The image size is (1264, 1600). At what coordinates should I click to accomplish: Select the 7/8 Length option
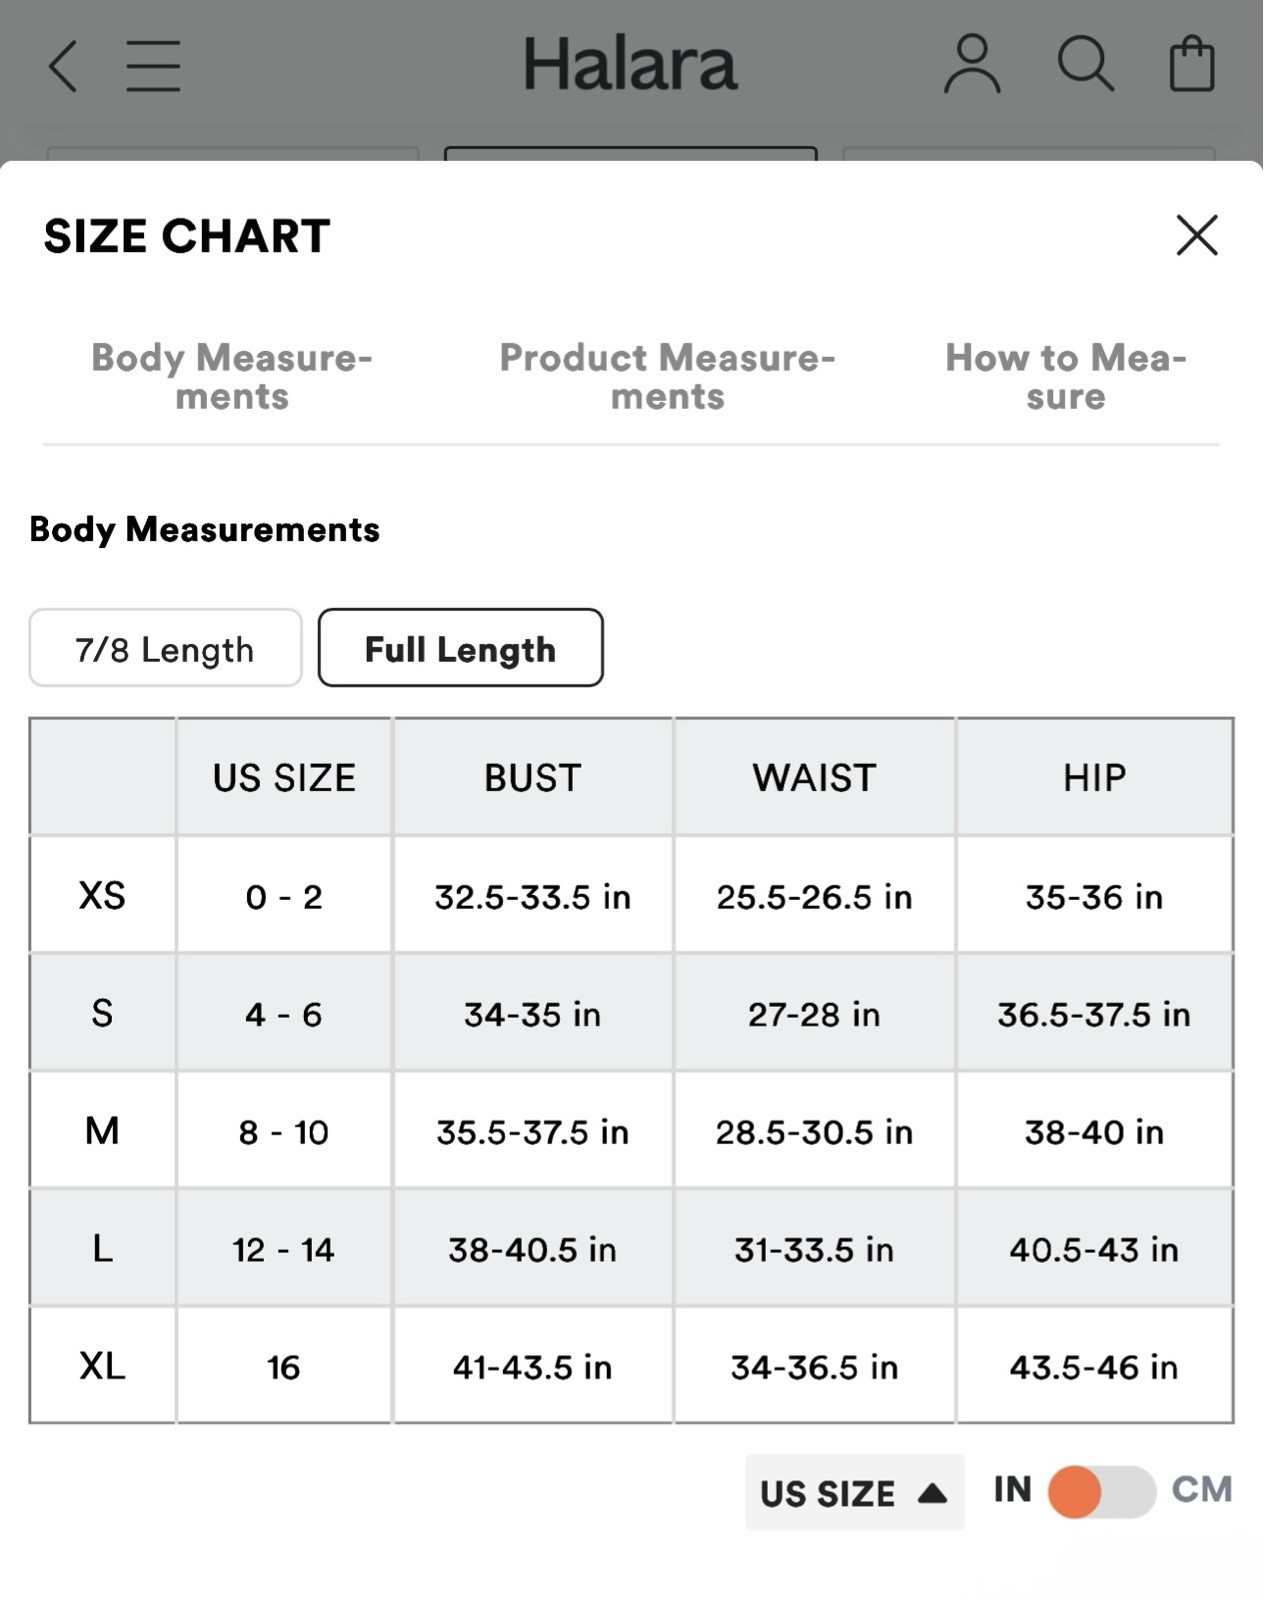(x=165, y=649)
